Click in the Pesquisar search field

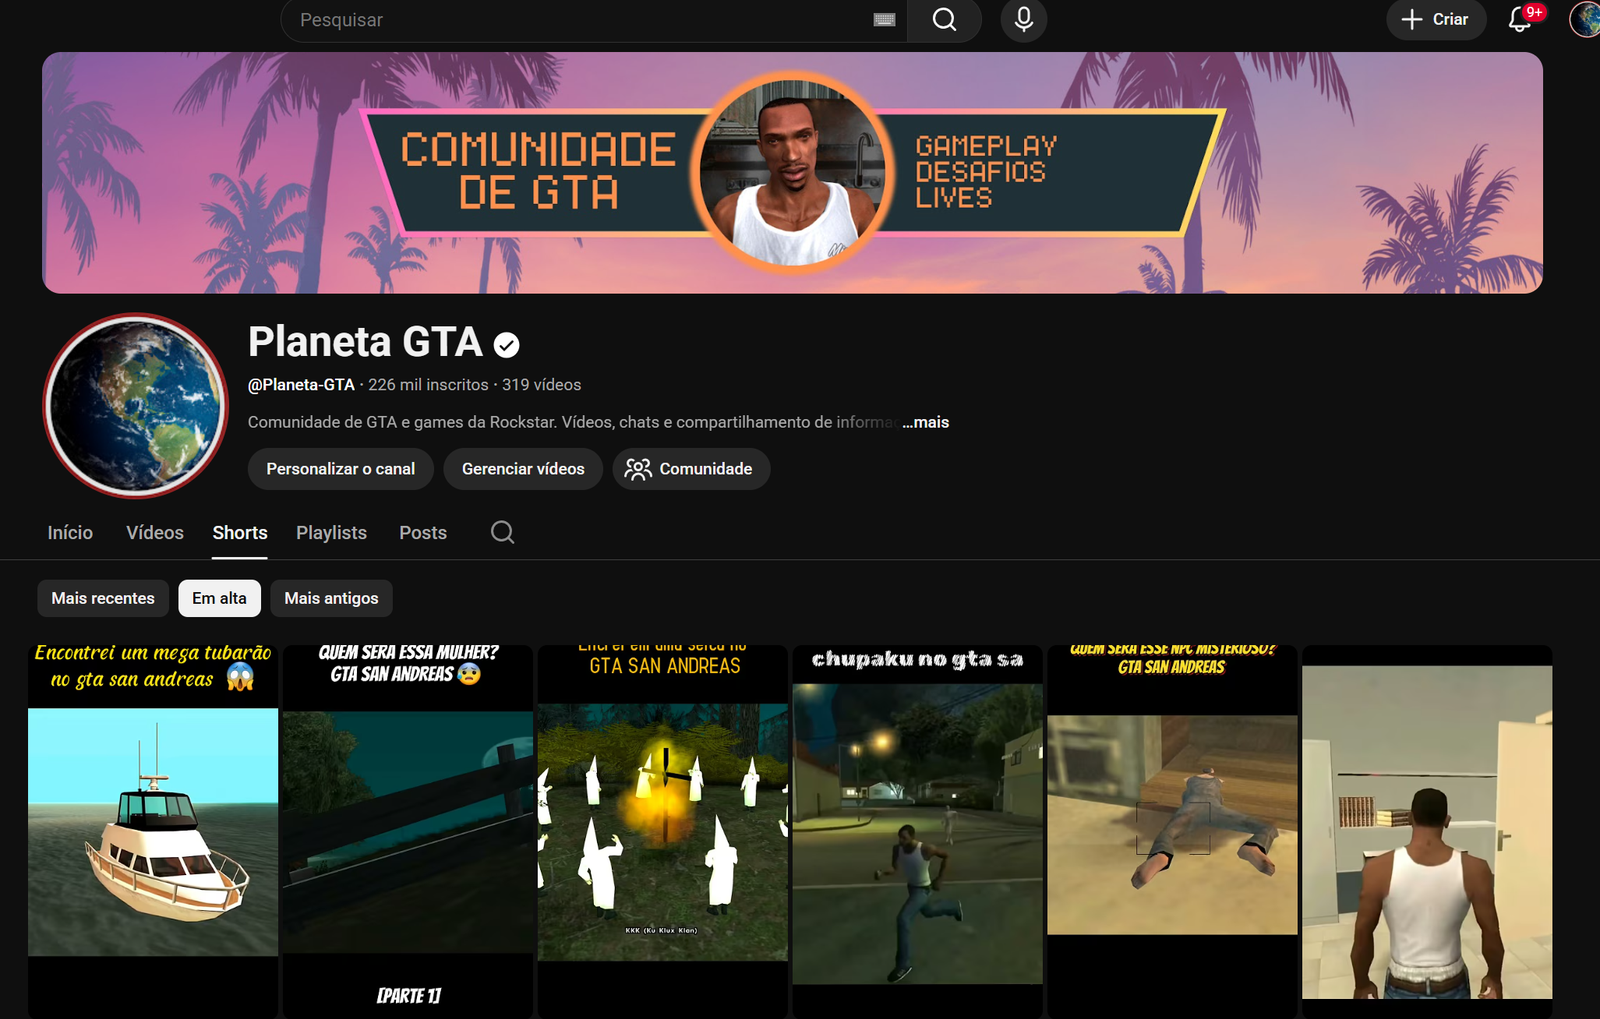point(580,20)
